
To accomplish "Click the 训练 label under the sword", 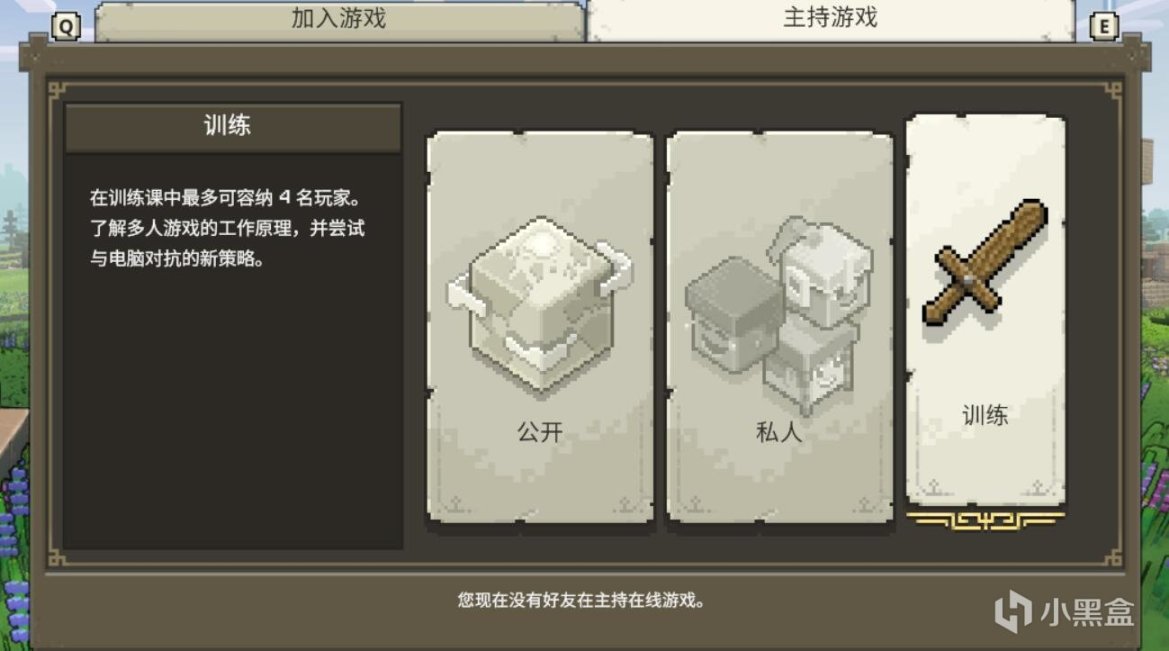I will (985, 415).
